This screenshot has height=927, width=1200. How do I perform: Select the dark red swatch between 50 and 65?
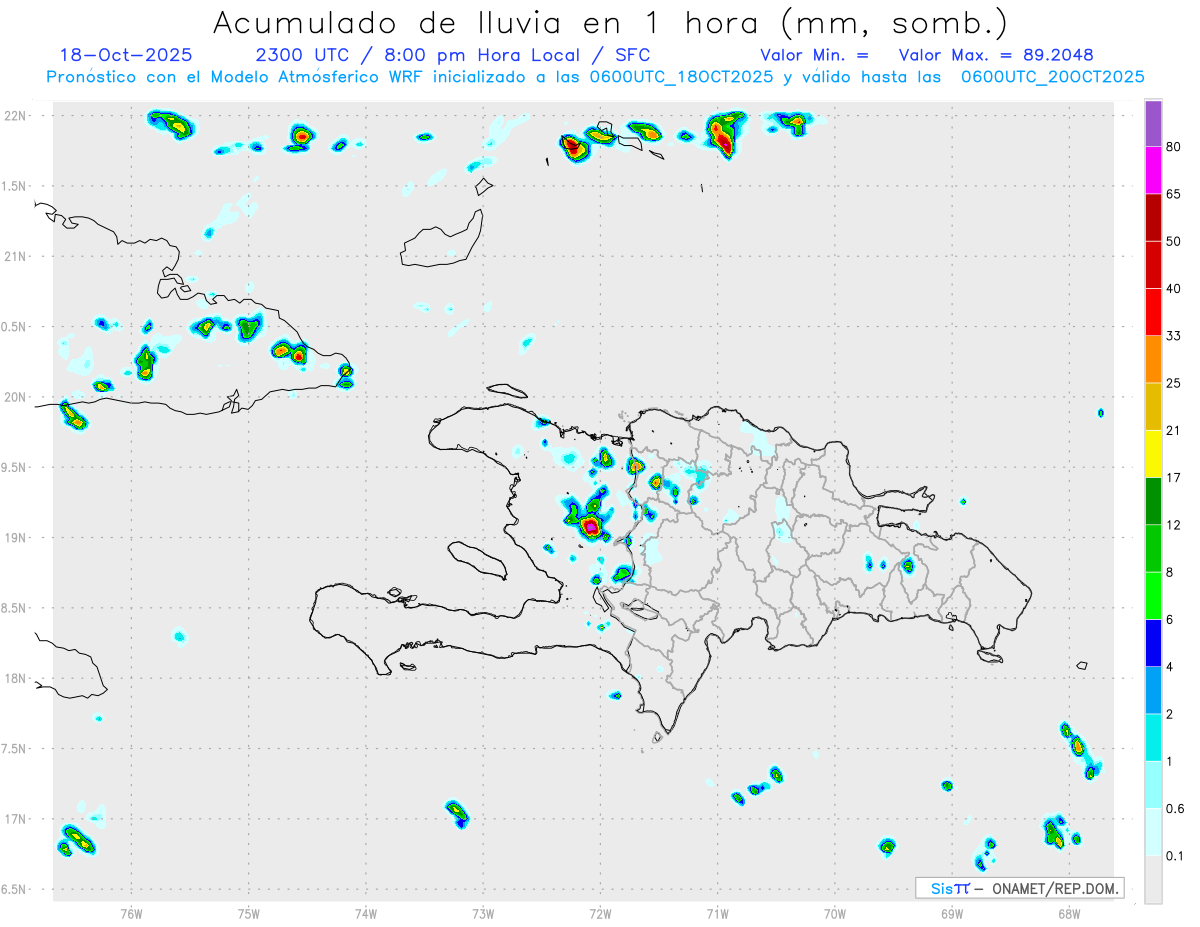pos(1153,217)
